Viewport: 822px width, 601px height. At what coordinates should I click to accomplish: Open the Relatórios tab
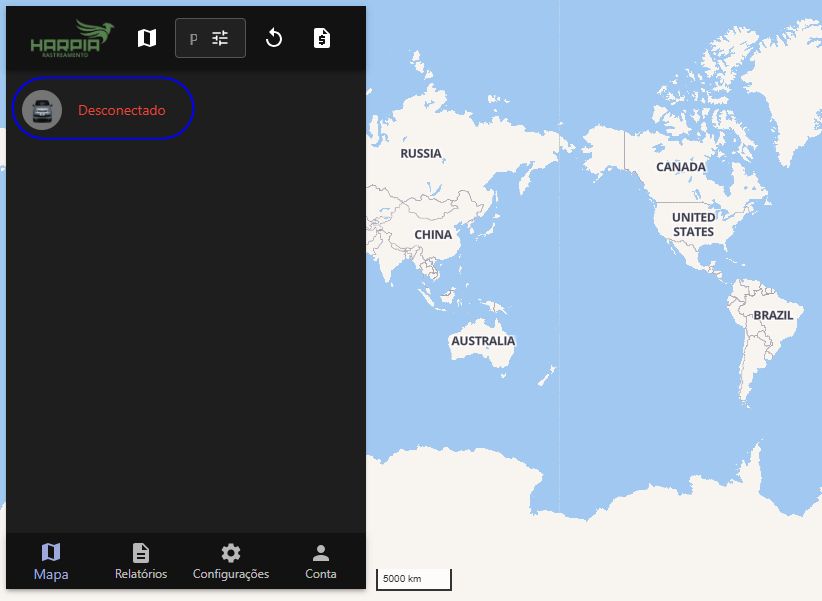point(141,561)
